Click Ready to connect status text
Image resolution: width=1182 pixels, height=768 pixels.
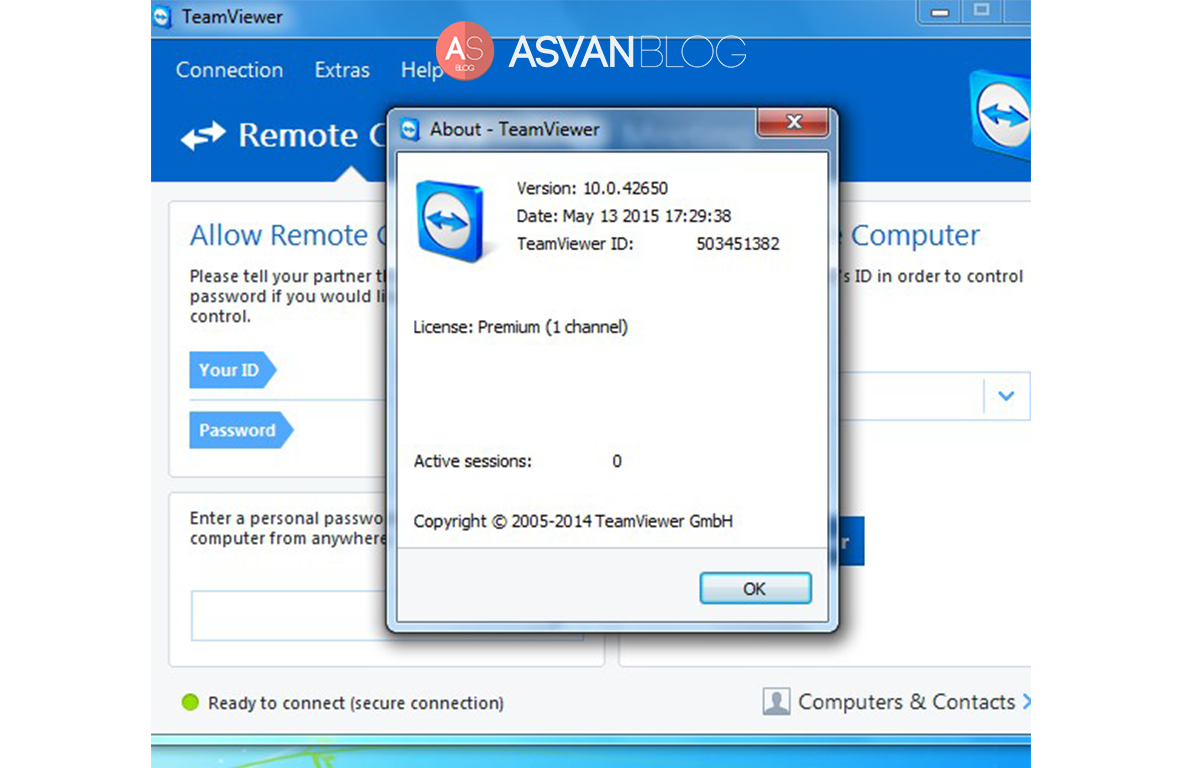point(356,703)
